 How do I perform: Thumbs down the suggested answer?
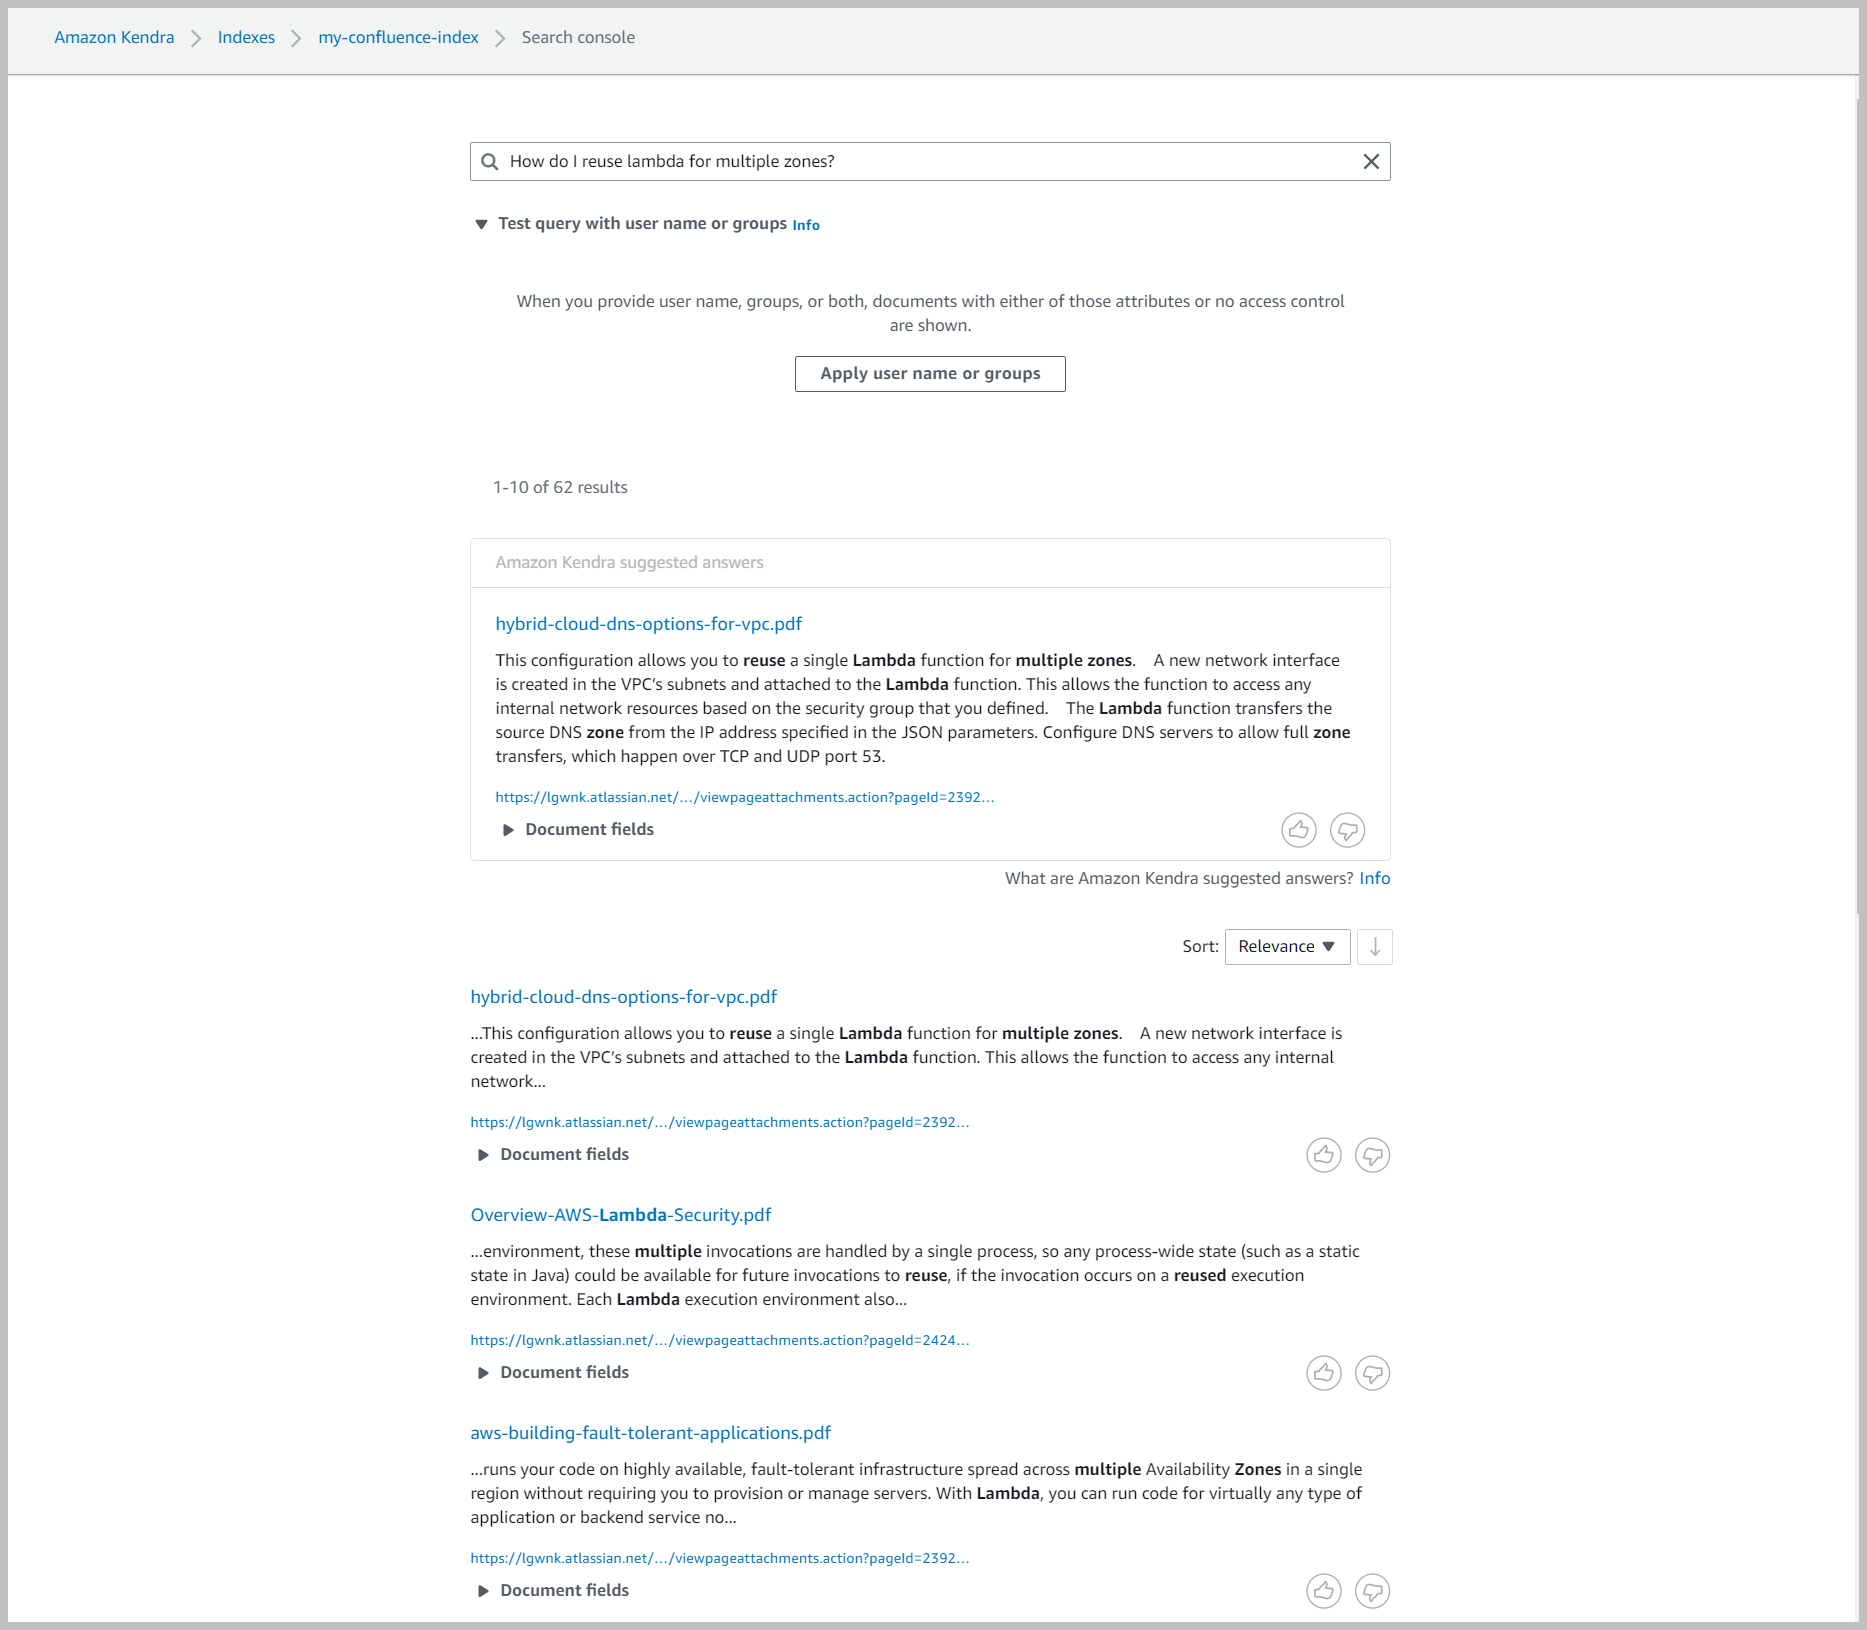(x=1348, y=830)
